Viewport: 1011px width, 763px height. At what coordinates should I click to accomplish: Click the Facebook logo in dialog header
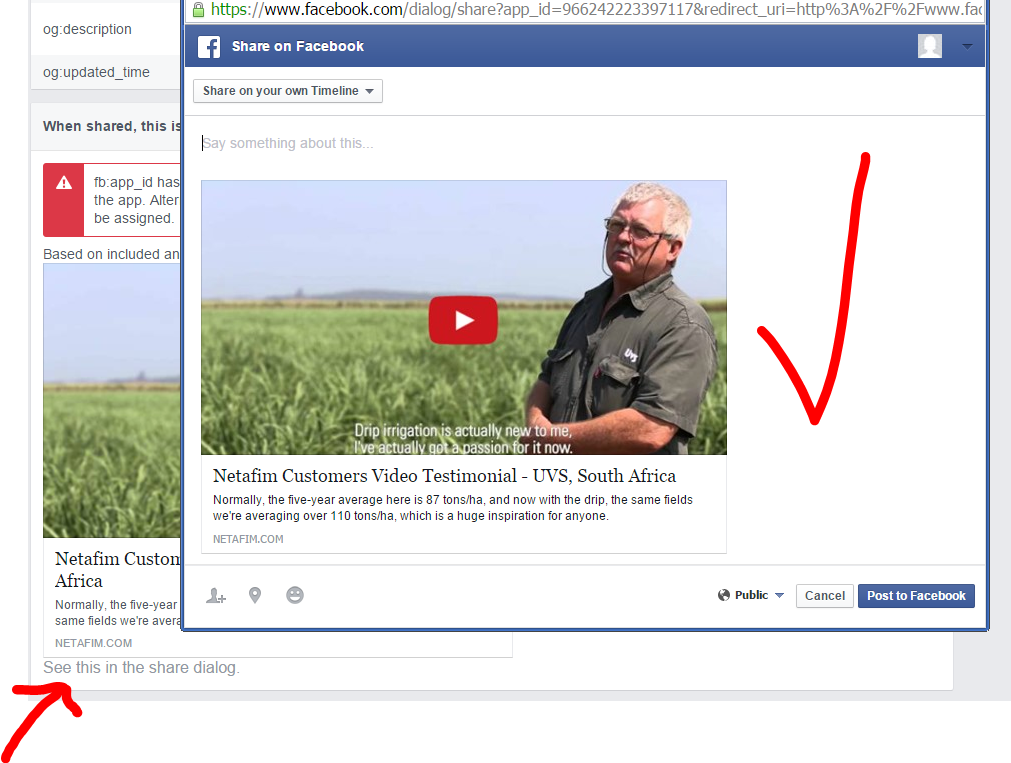point(209,46)
